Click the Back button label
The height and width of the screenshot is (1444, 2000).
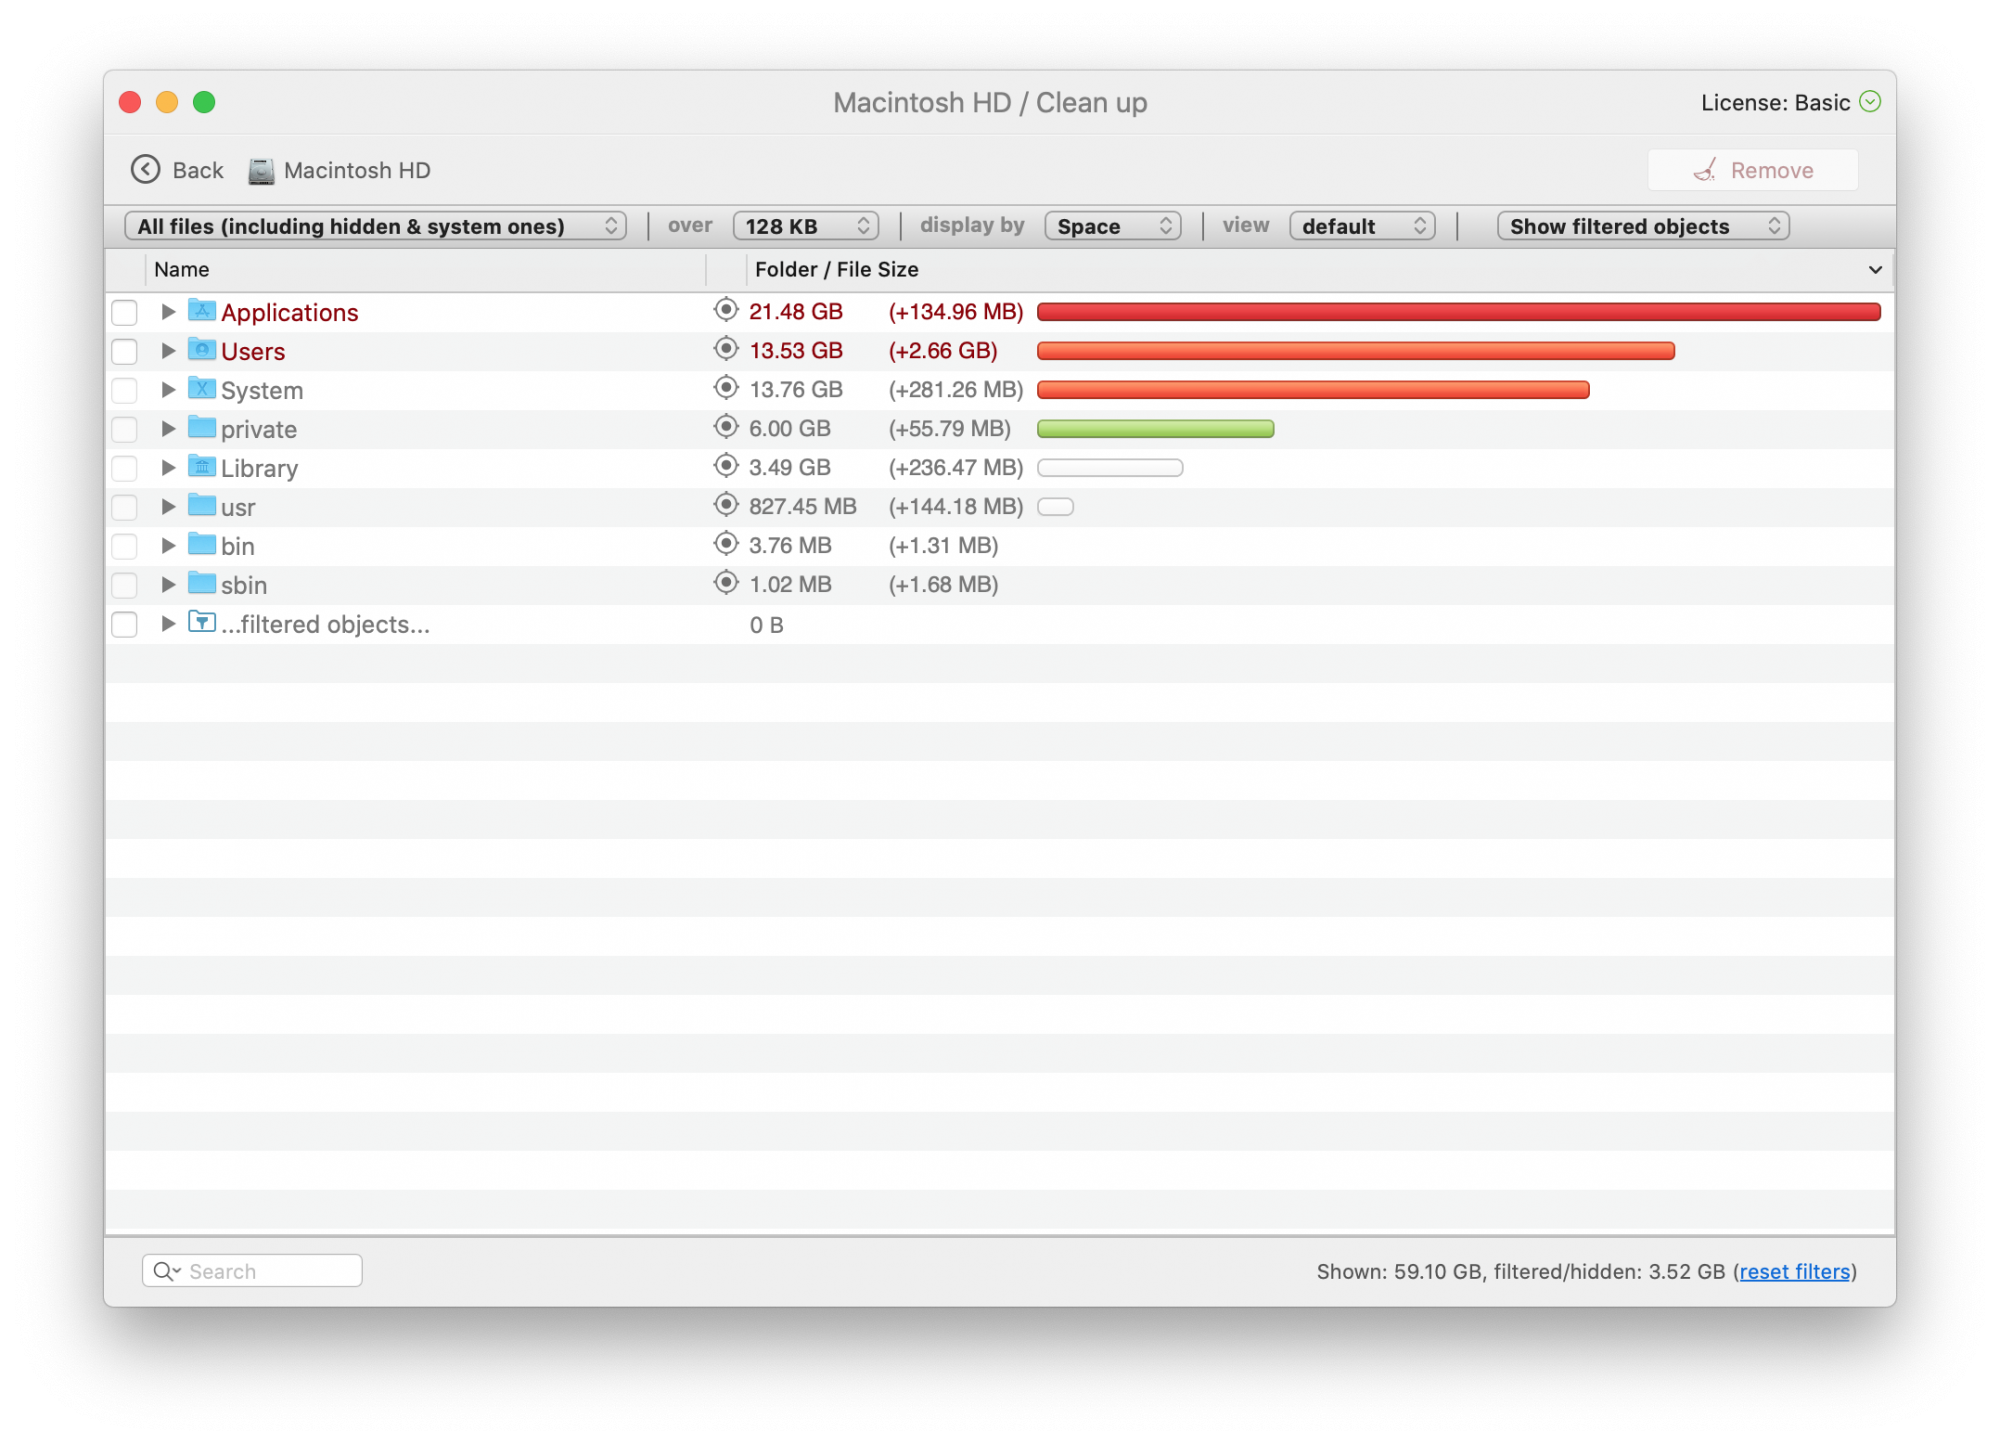[x=198, y=171]
